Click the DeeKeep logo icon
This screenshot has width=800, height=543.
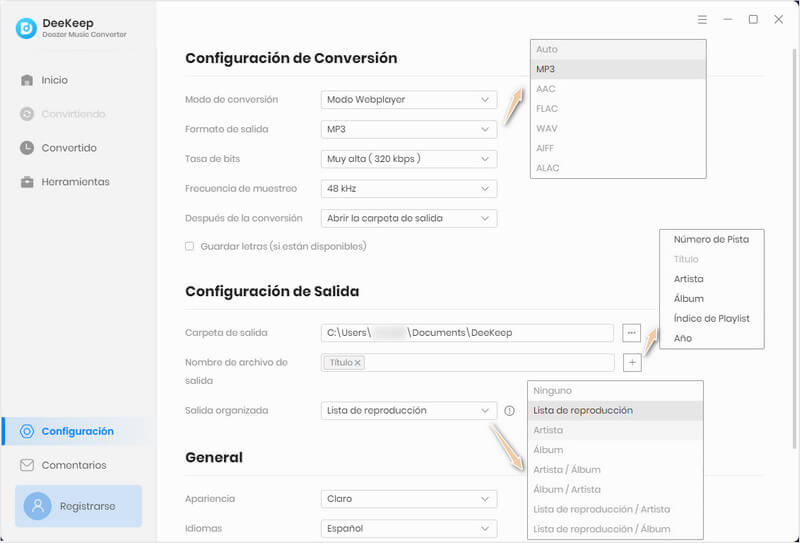26,29
